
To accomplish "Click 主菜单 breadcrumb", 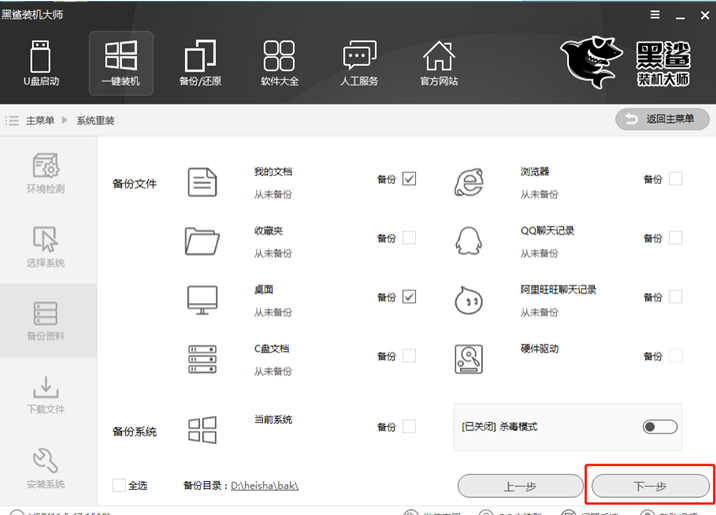I will click(40, 121).
